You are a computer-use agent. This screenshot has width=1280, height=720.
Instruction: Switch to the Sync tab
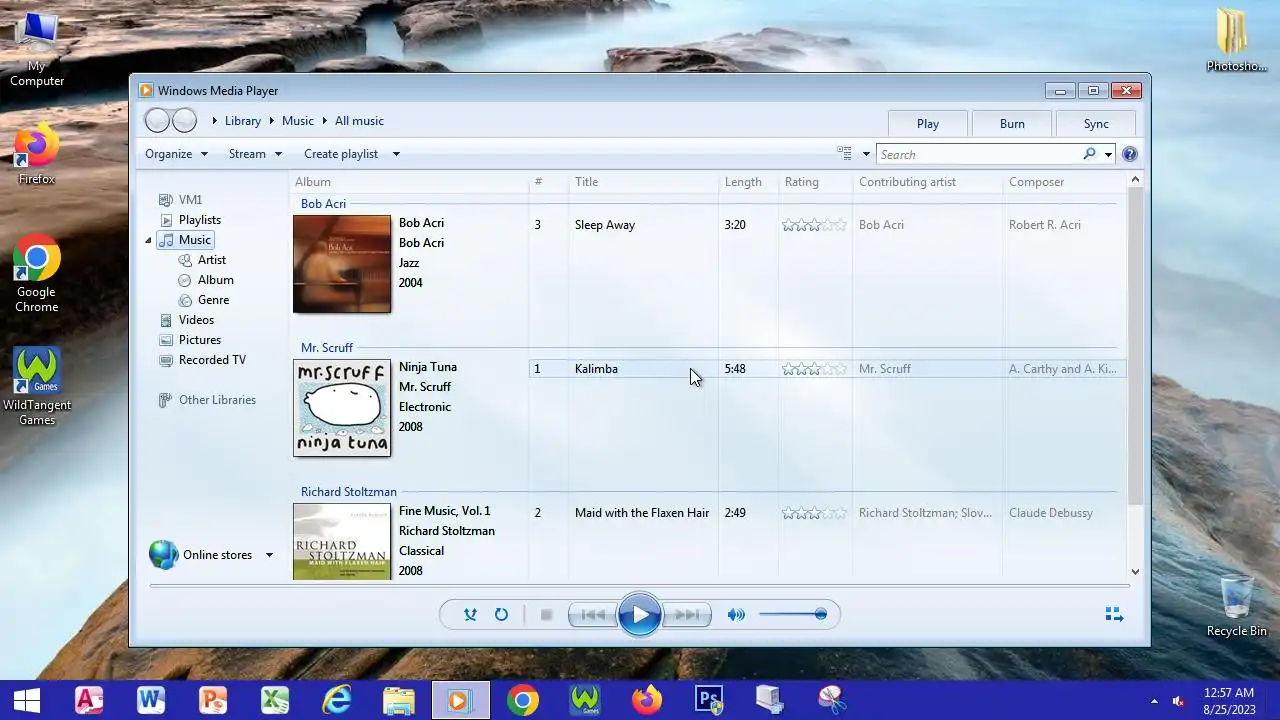[1096, 124]
